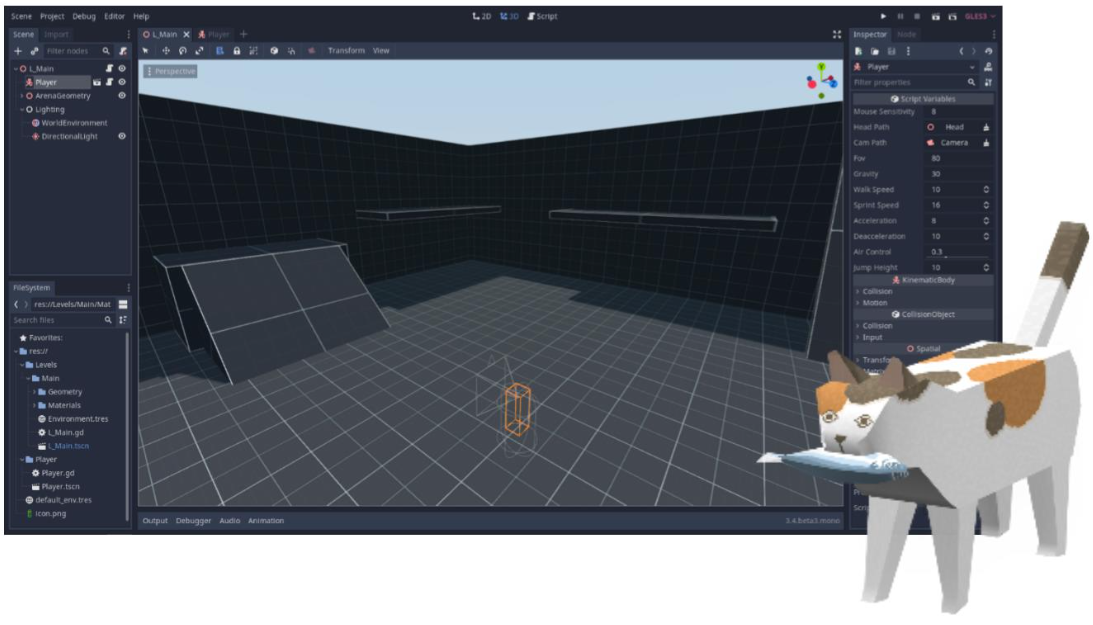Toggle DirectionalLight visibility eye
This screenshot has height=625, width=1093.
pos(122,136)
